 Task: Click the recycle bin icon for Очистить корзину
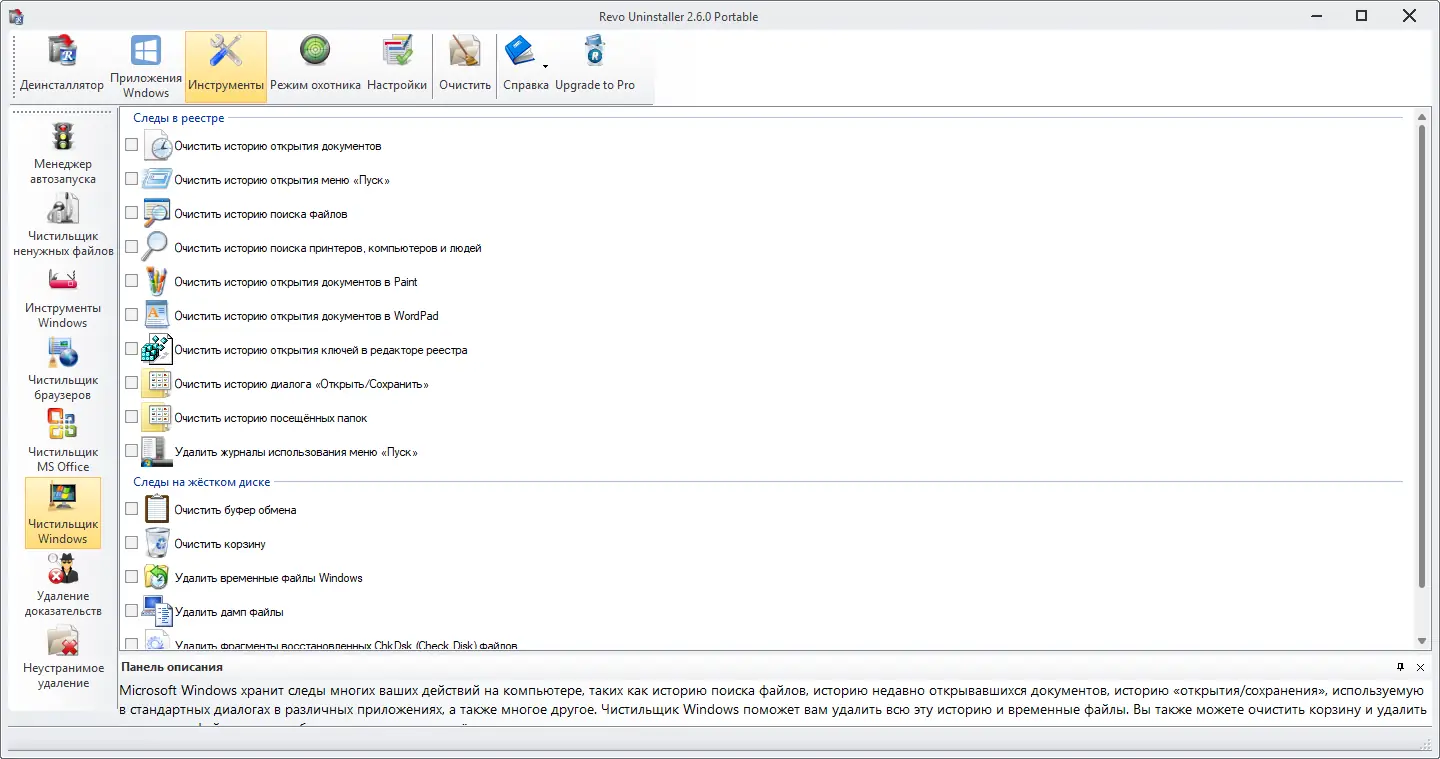157,543
